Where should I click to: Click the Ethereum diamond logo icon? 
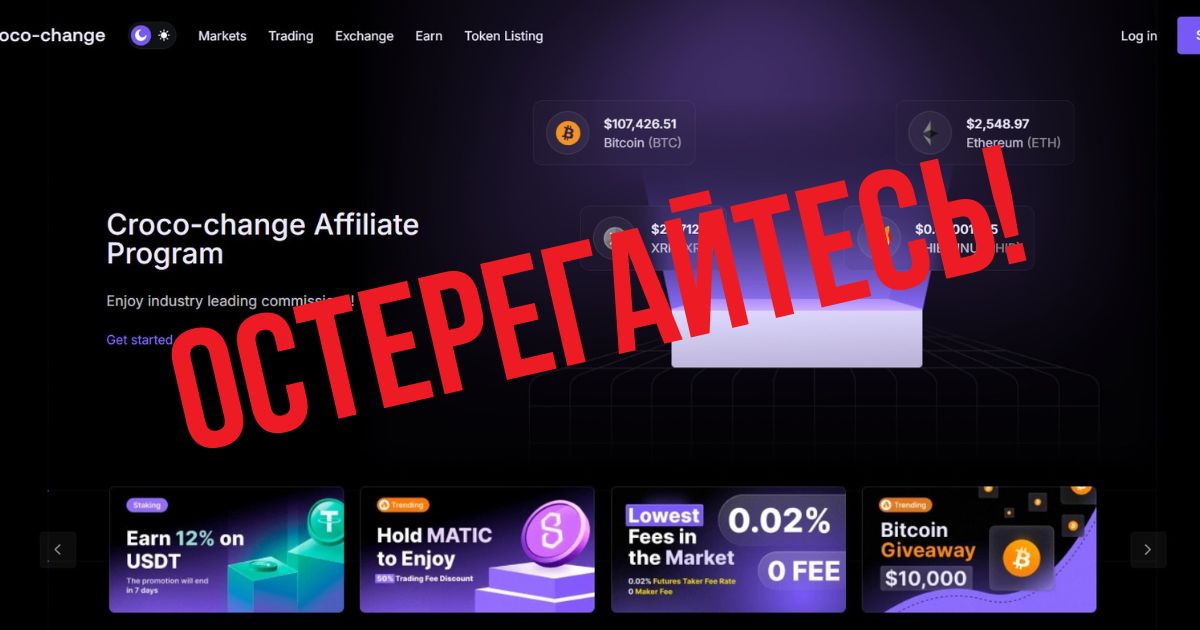[x=930, y=132]
